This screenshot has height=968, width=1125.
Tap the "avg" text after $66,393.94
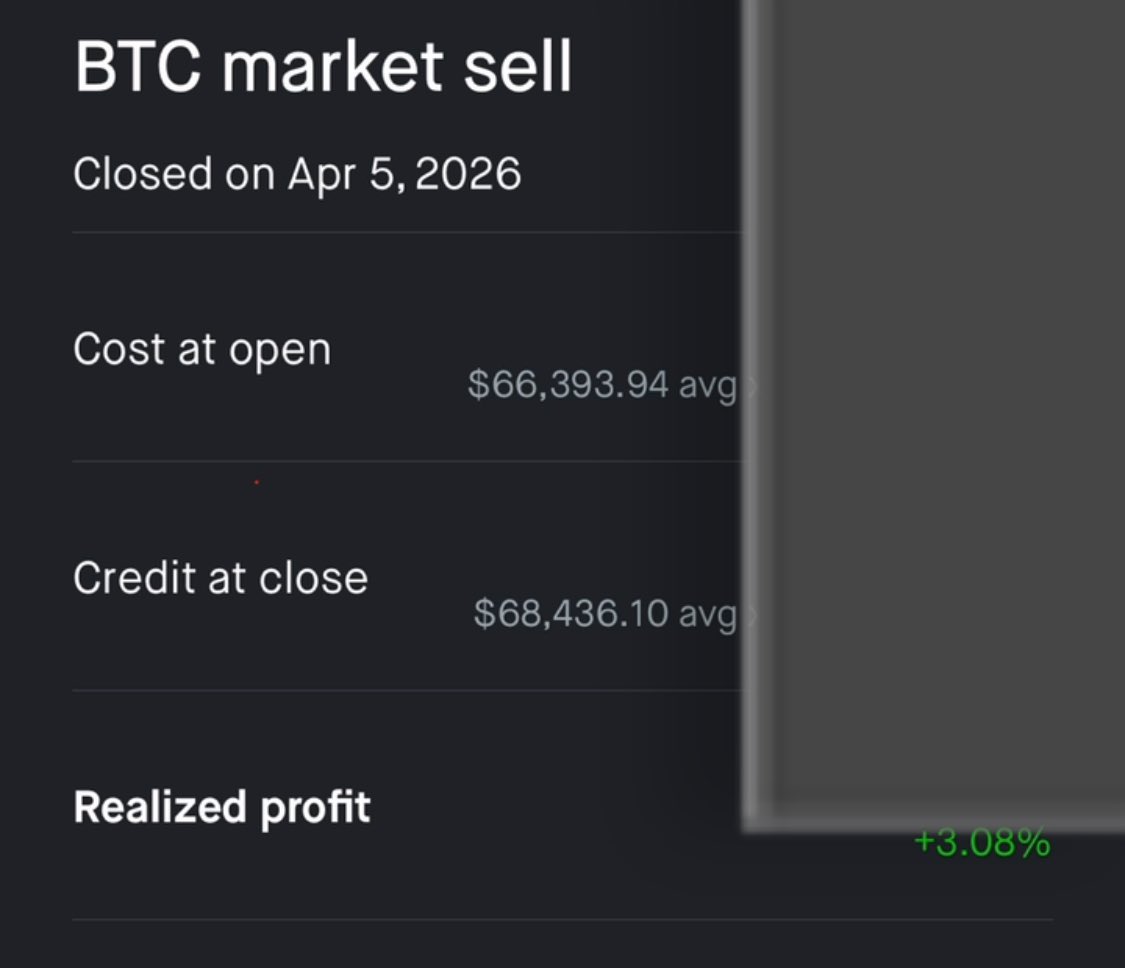point(708,385)
